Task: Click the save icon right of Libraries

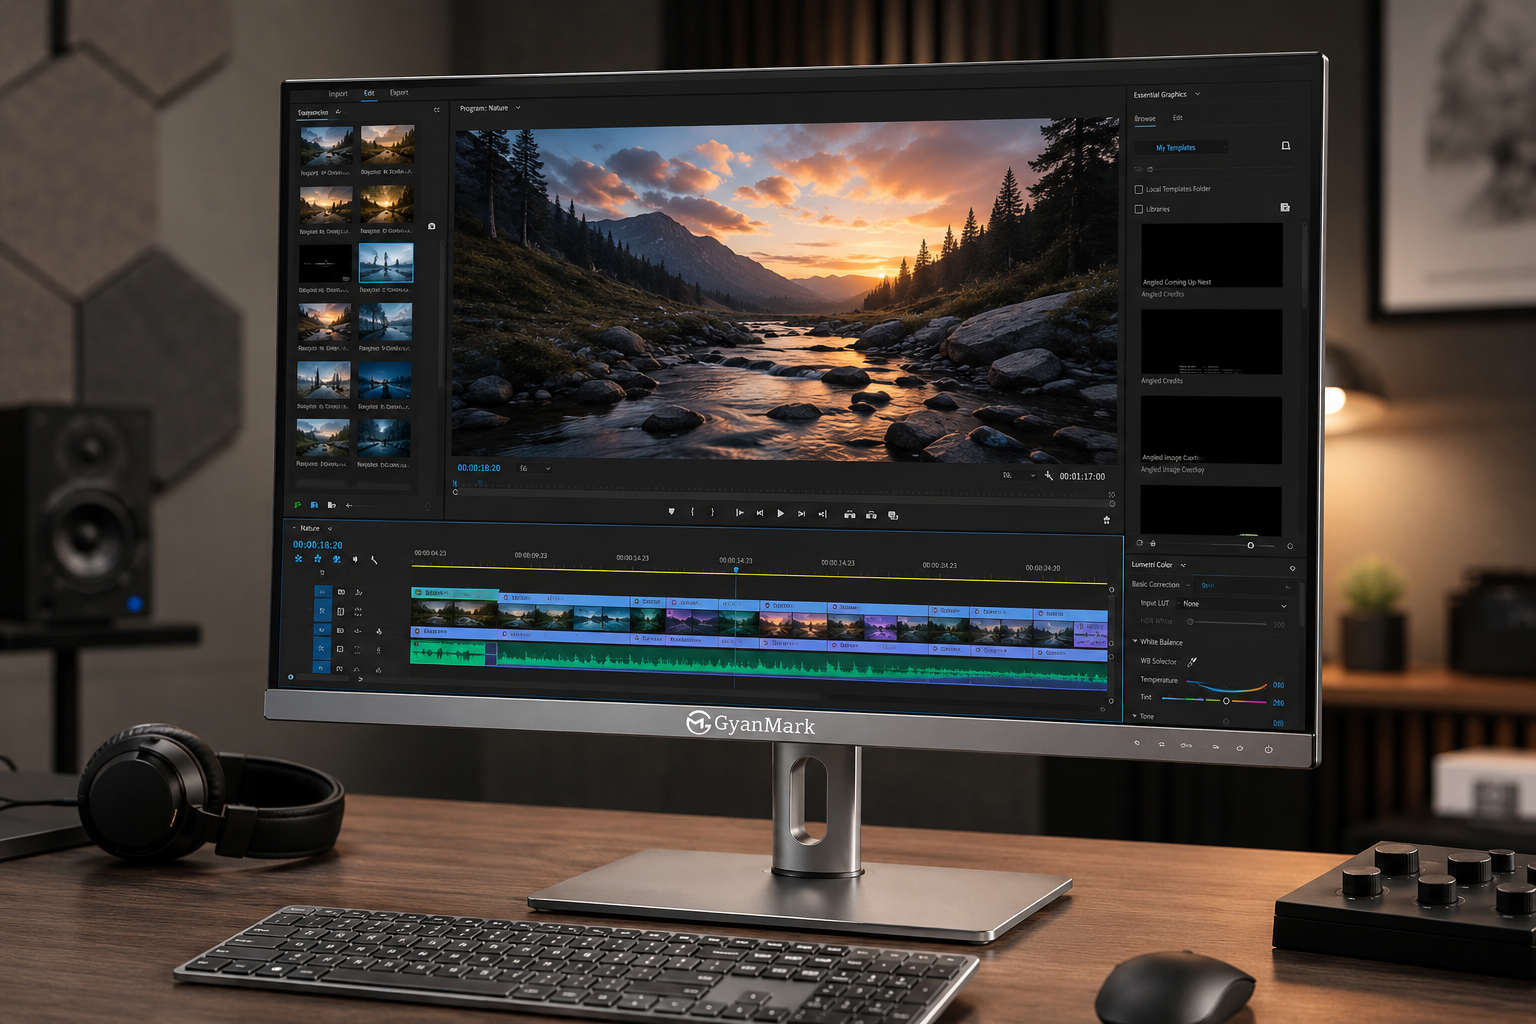Action: (x=1285, y=208)
